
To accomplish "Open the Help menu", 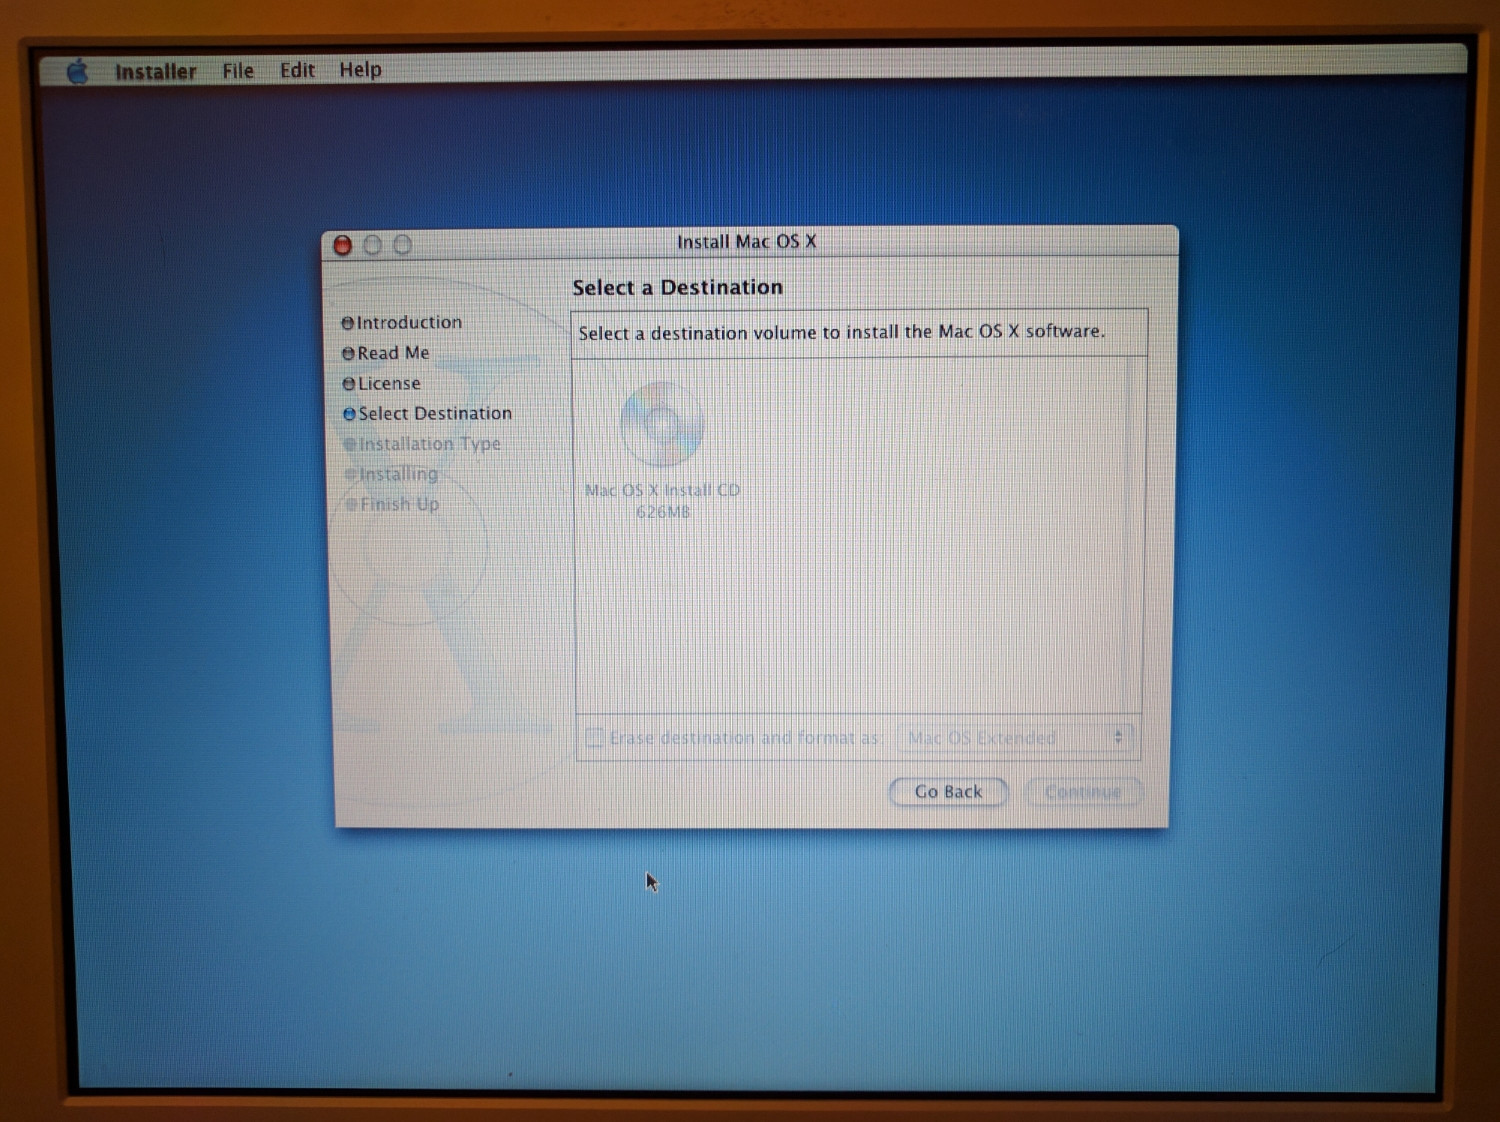I will pyautogui.click(x=360, y=70).
